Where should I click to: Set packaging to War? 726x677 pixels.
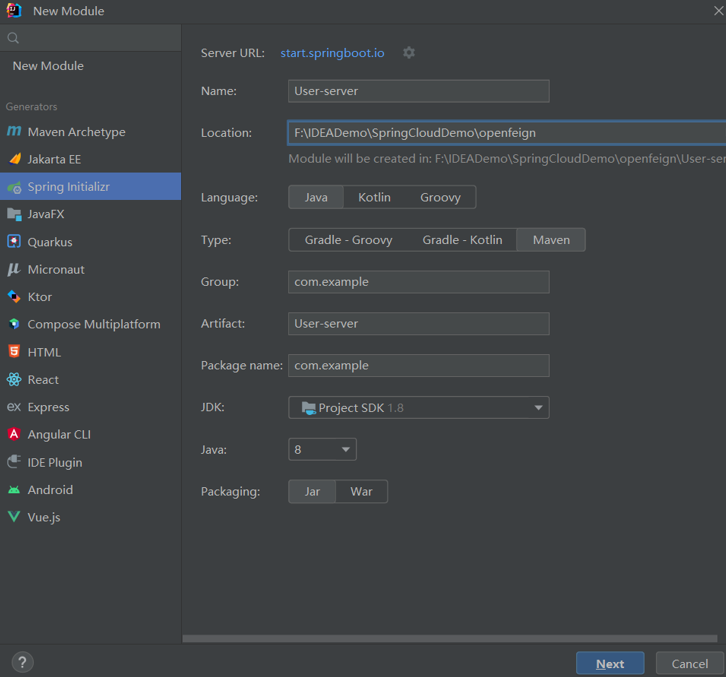(x=361, y=492)
